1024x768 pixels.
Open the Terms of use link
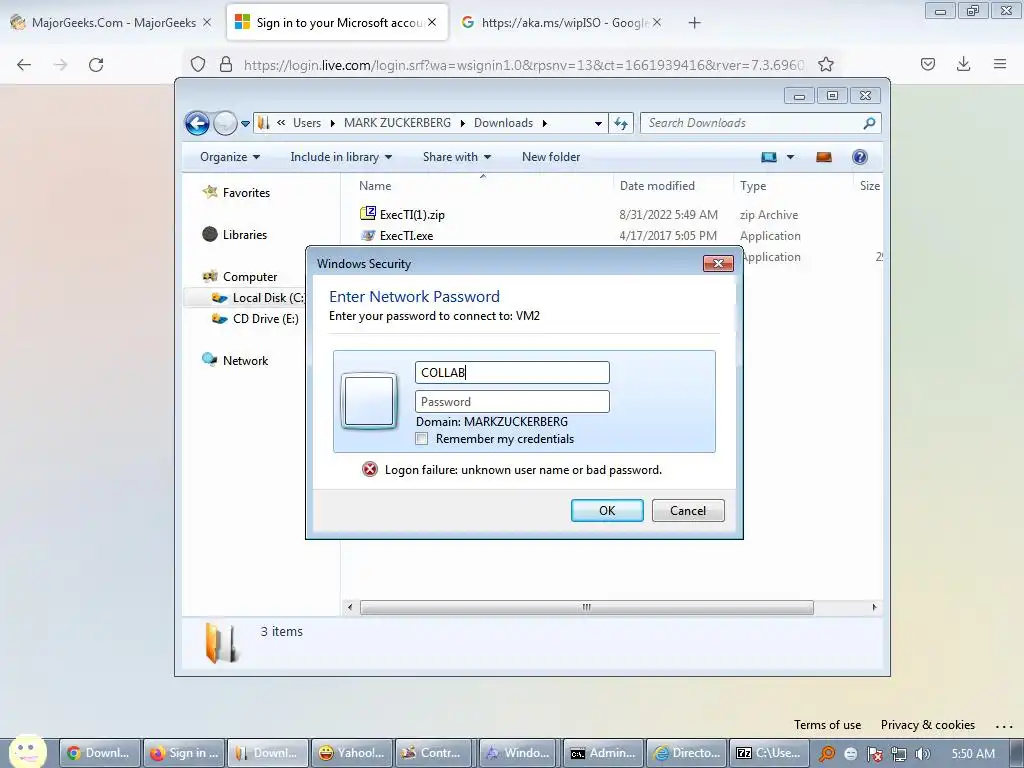tap(827, 725)
